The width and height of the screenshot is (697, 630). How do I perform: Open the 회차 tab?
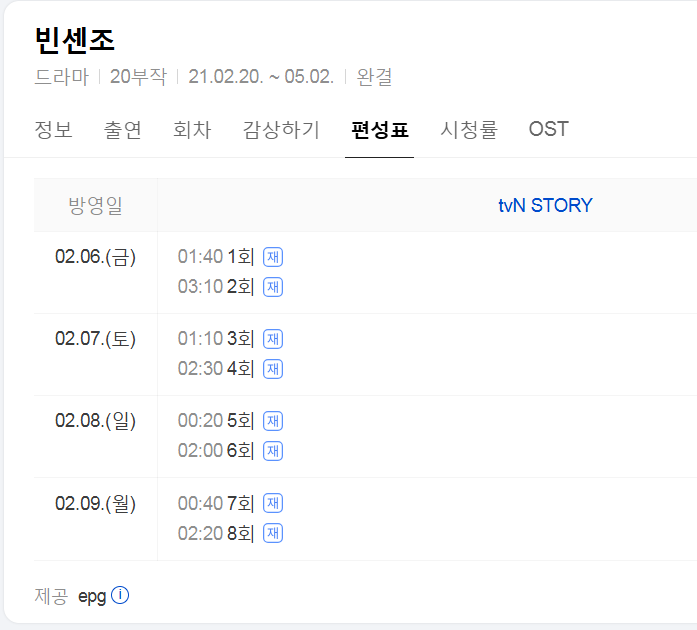coord(192,130)
